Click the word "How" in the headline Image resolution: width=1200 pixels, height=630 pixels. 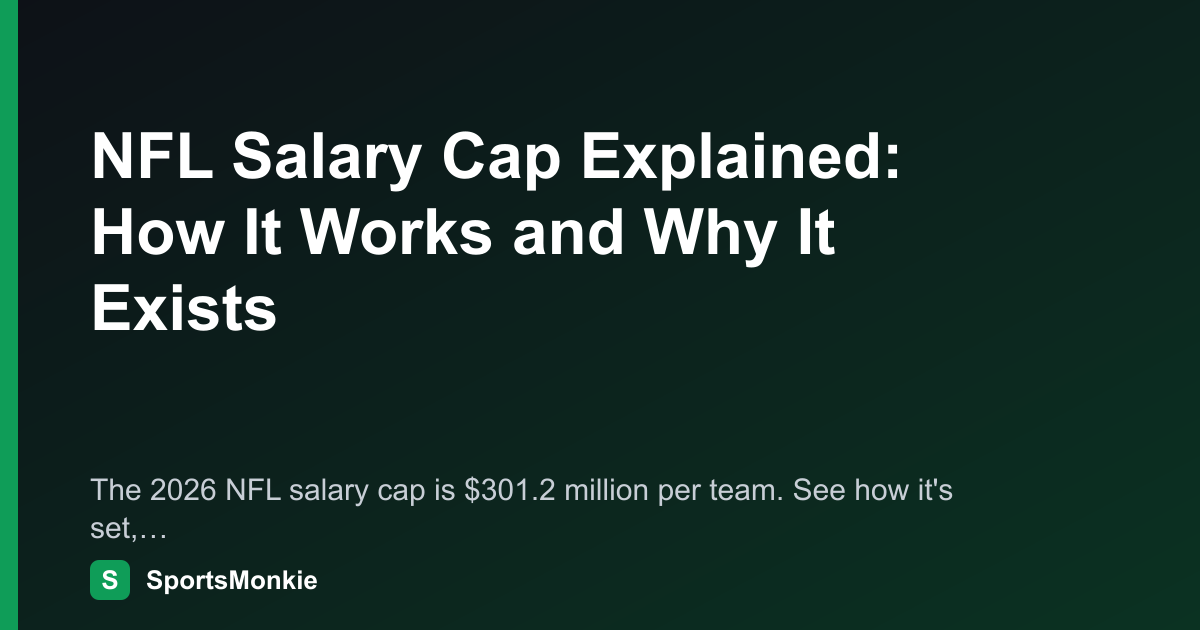pos(148,235)
